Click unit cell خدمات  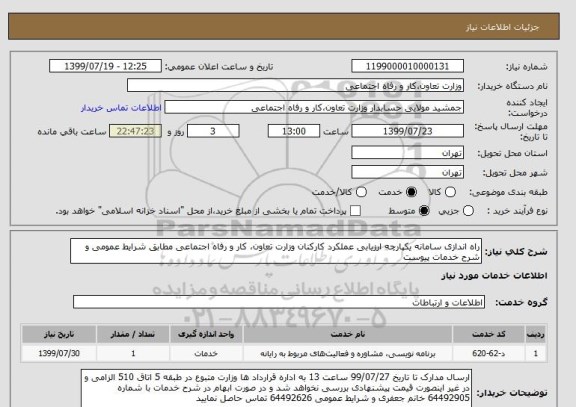point(206,354)
